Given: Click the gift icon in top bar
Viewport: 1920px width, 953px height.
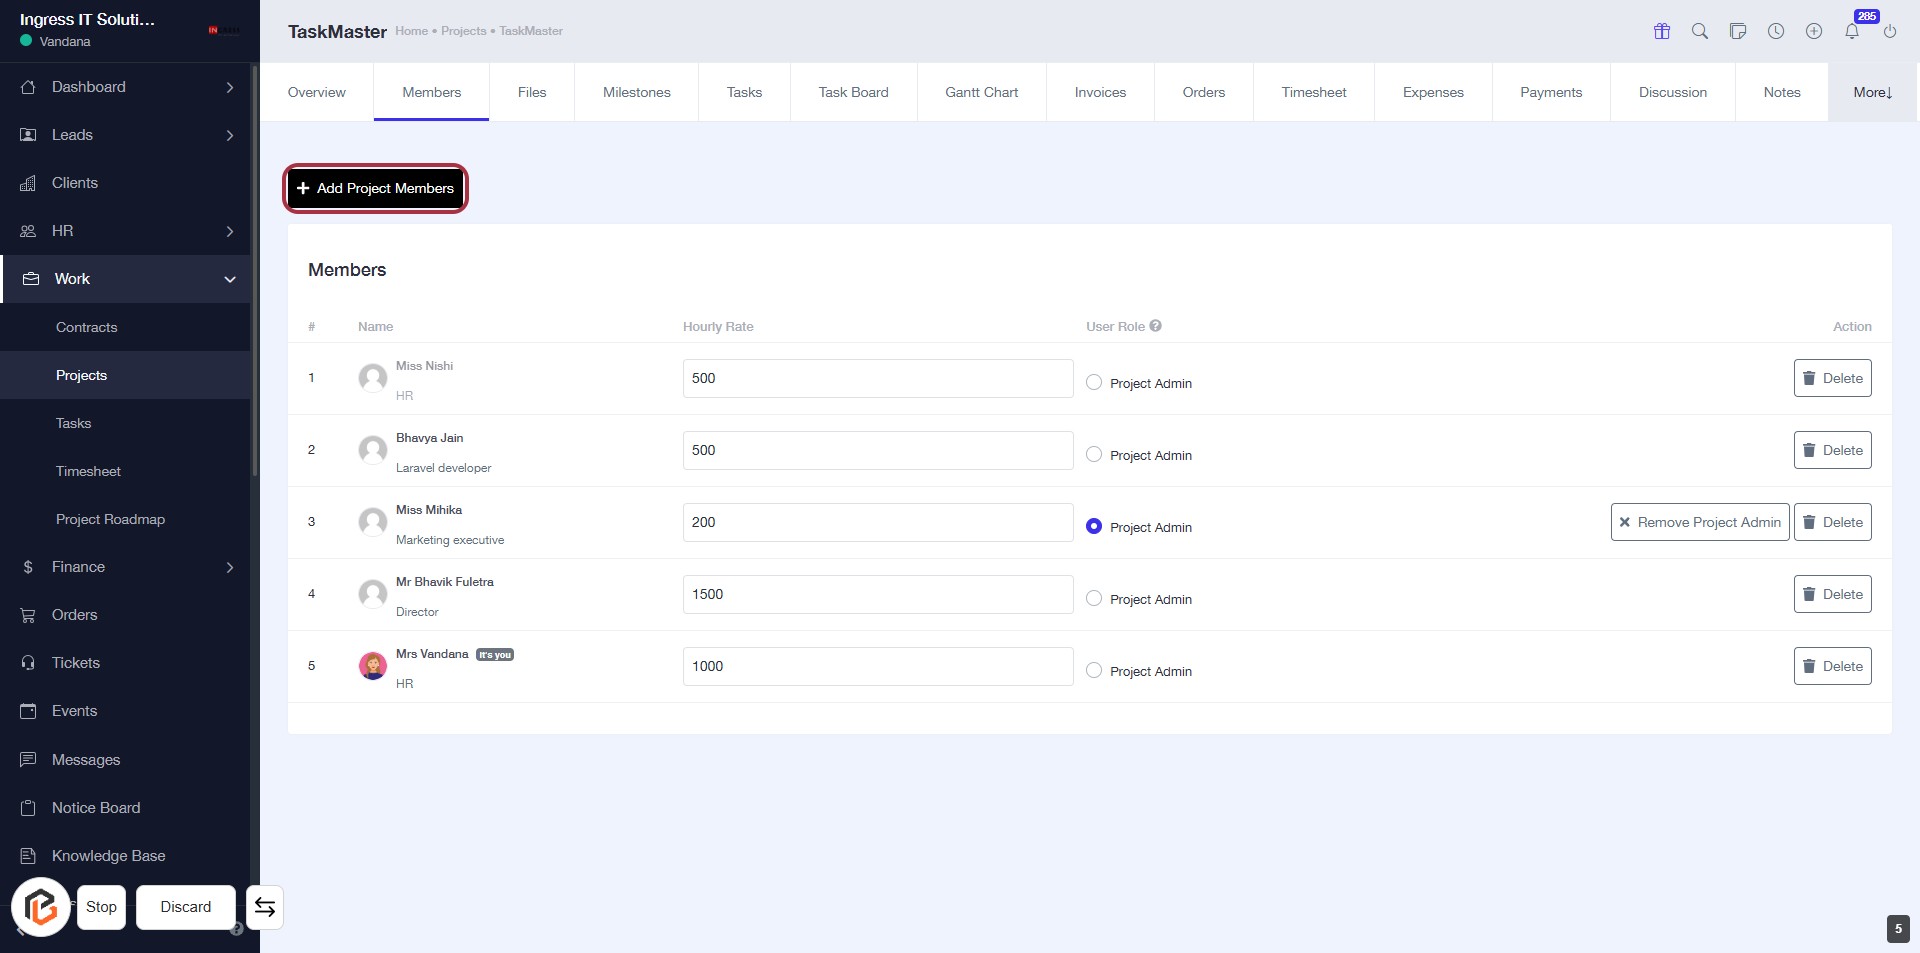Looking at the screenshot, I should point(1662,31).
